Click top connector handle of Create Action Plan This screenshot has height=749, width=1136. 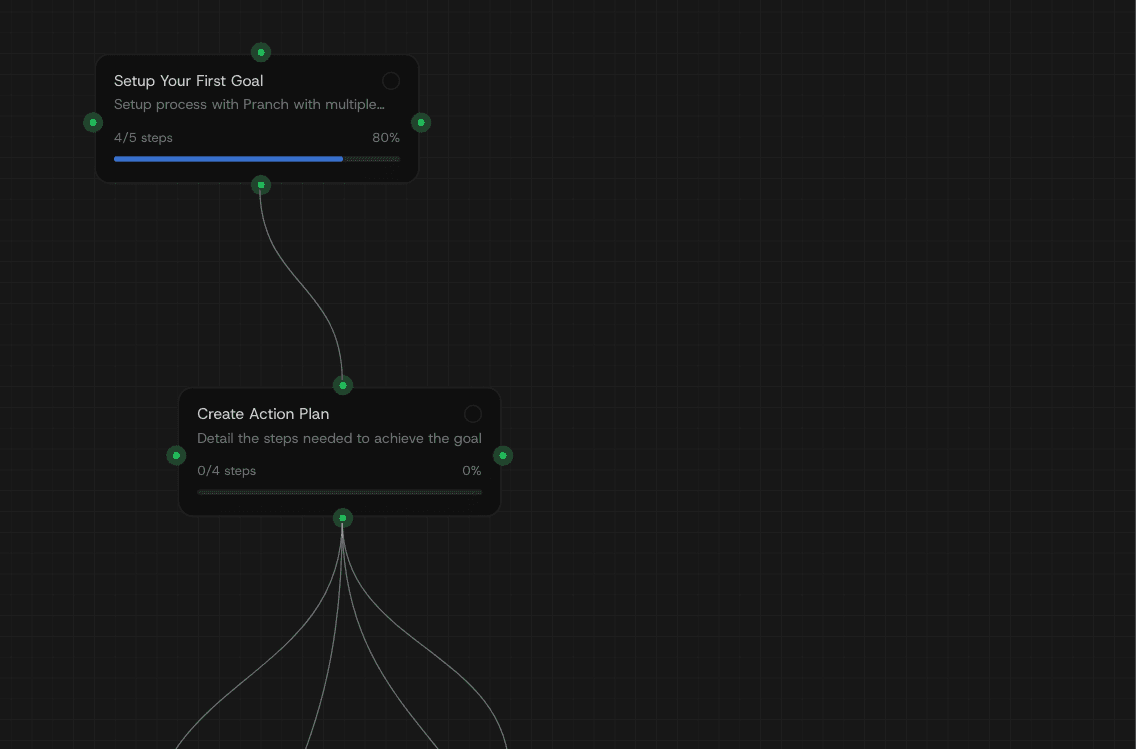343,385
